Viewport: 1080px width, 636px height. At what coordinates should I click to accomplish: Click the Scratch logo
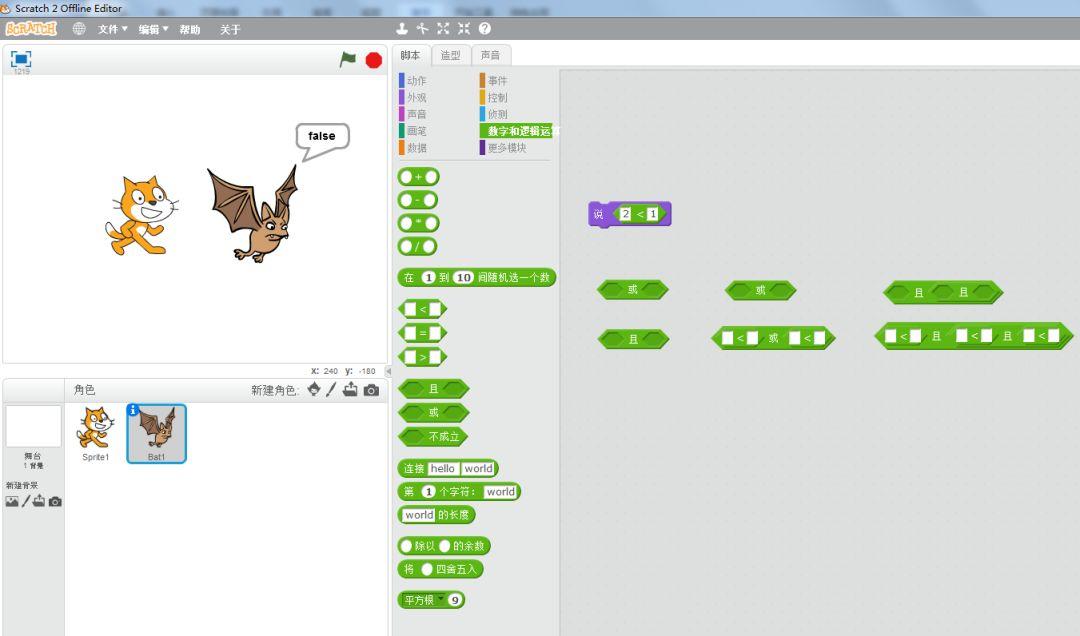[x=32, y=29]
